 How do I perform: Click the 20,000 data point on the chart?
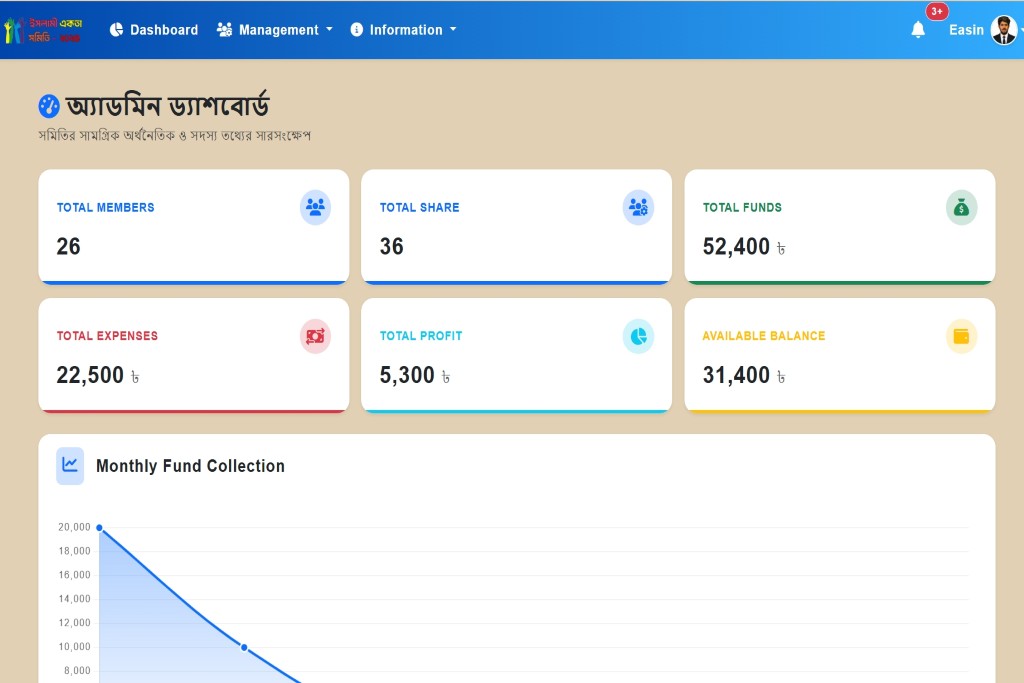[x=99, y=528]
